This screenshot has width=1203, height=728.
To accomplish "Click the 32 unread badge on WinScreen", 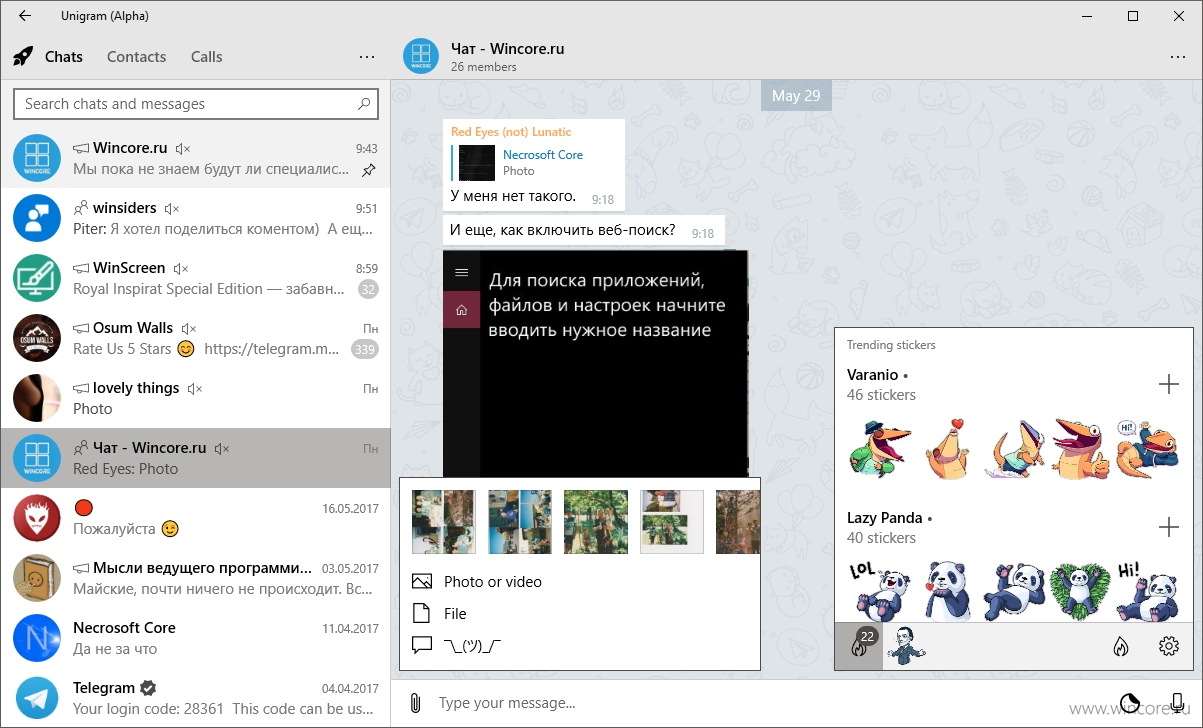I will click(368, 289).
